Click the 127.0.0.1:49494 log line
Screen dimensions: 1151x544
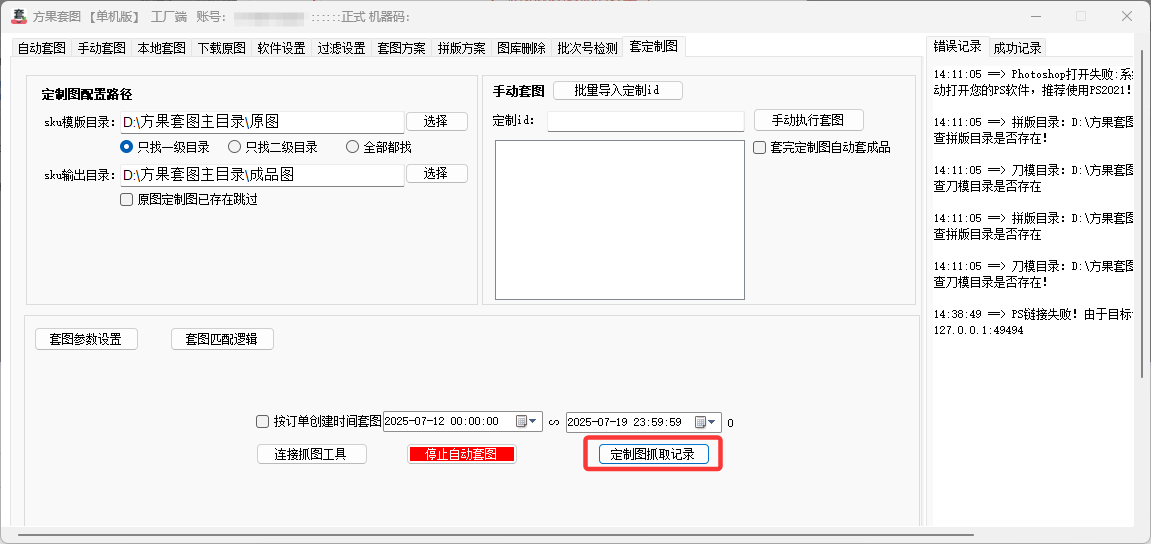(978, 330)
